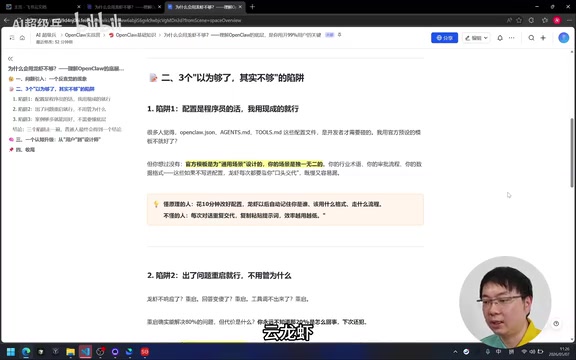Click the plus icon to create new

click(x=543, y=38)
